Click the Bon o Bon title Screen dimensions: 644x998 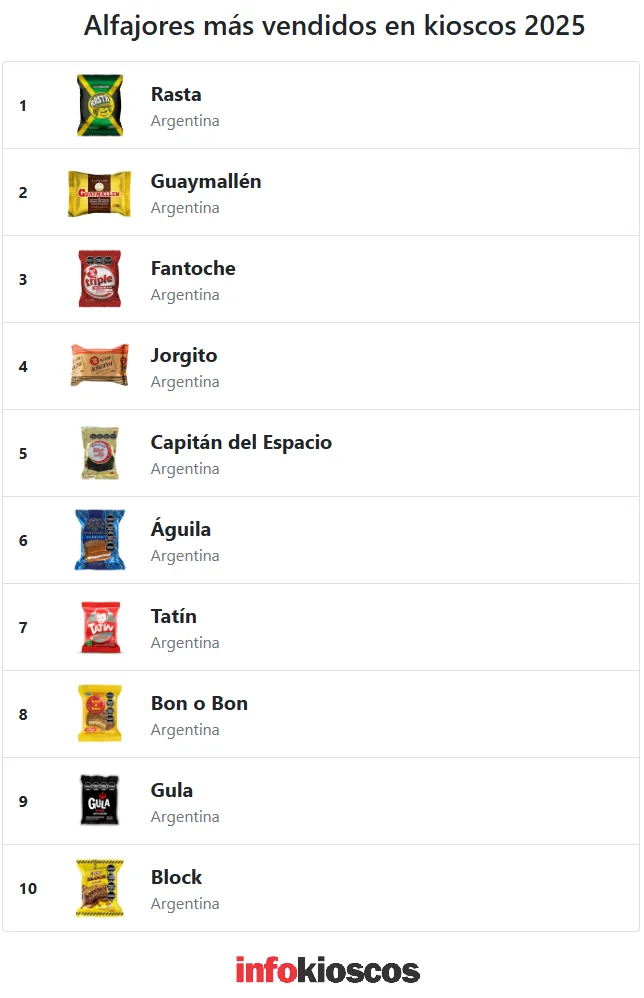click(x=199, y=704)
